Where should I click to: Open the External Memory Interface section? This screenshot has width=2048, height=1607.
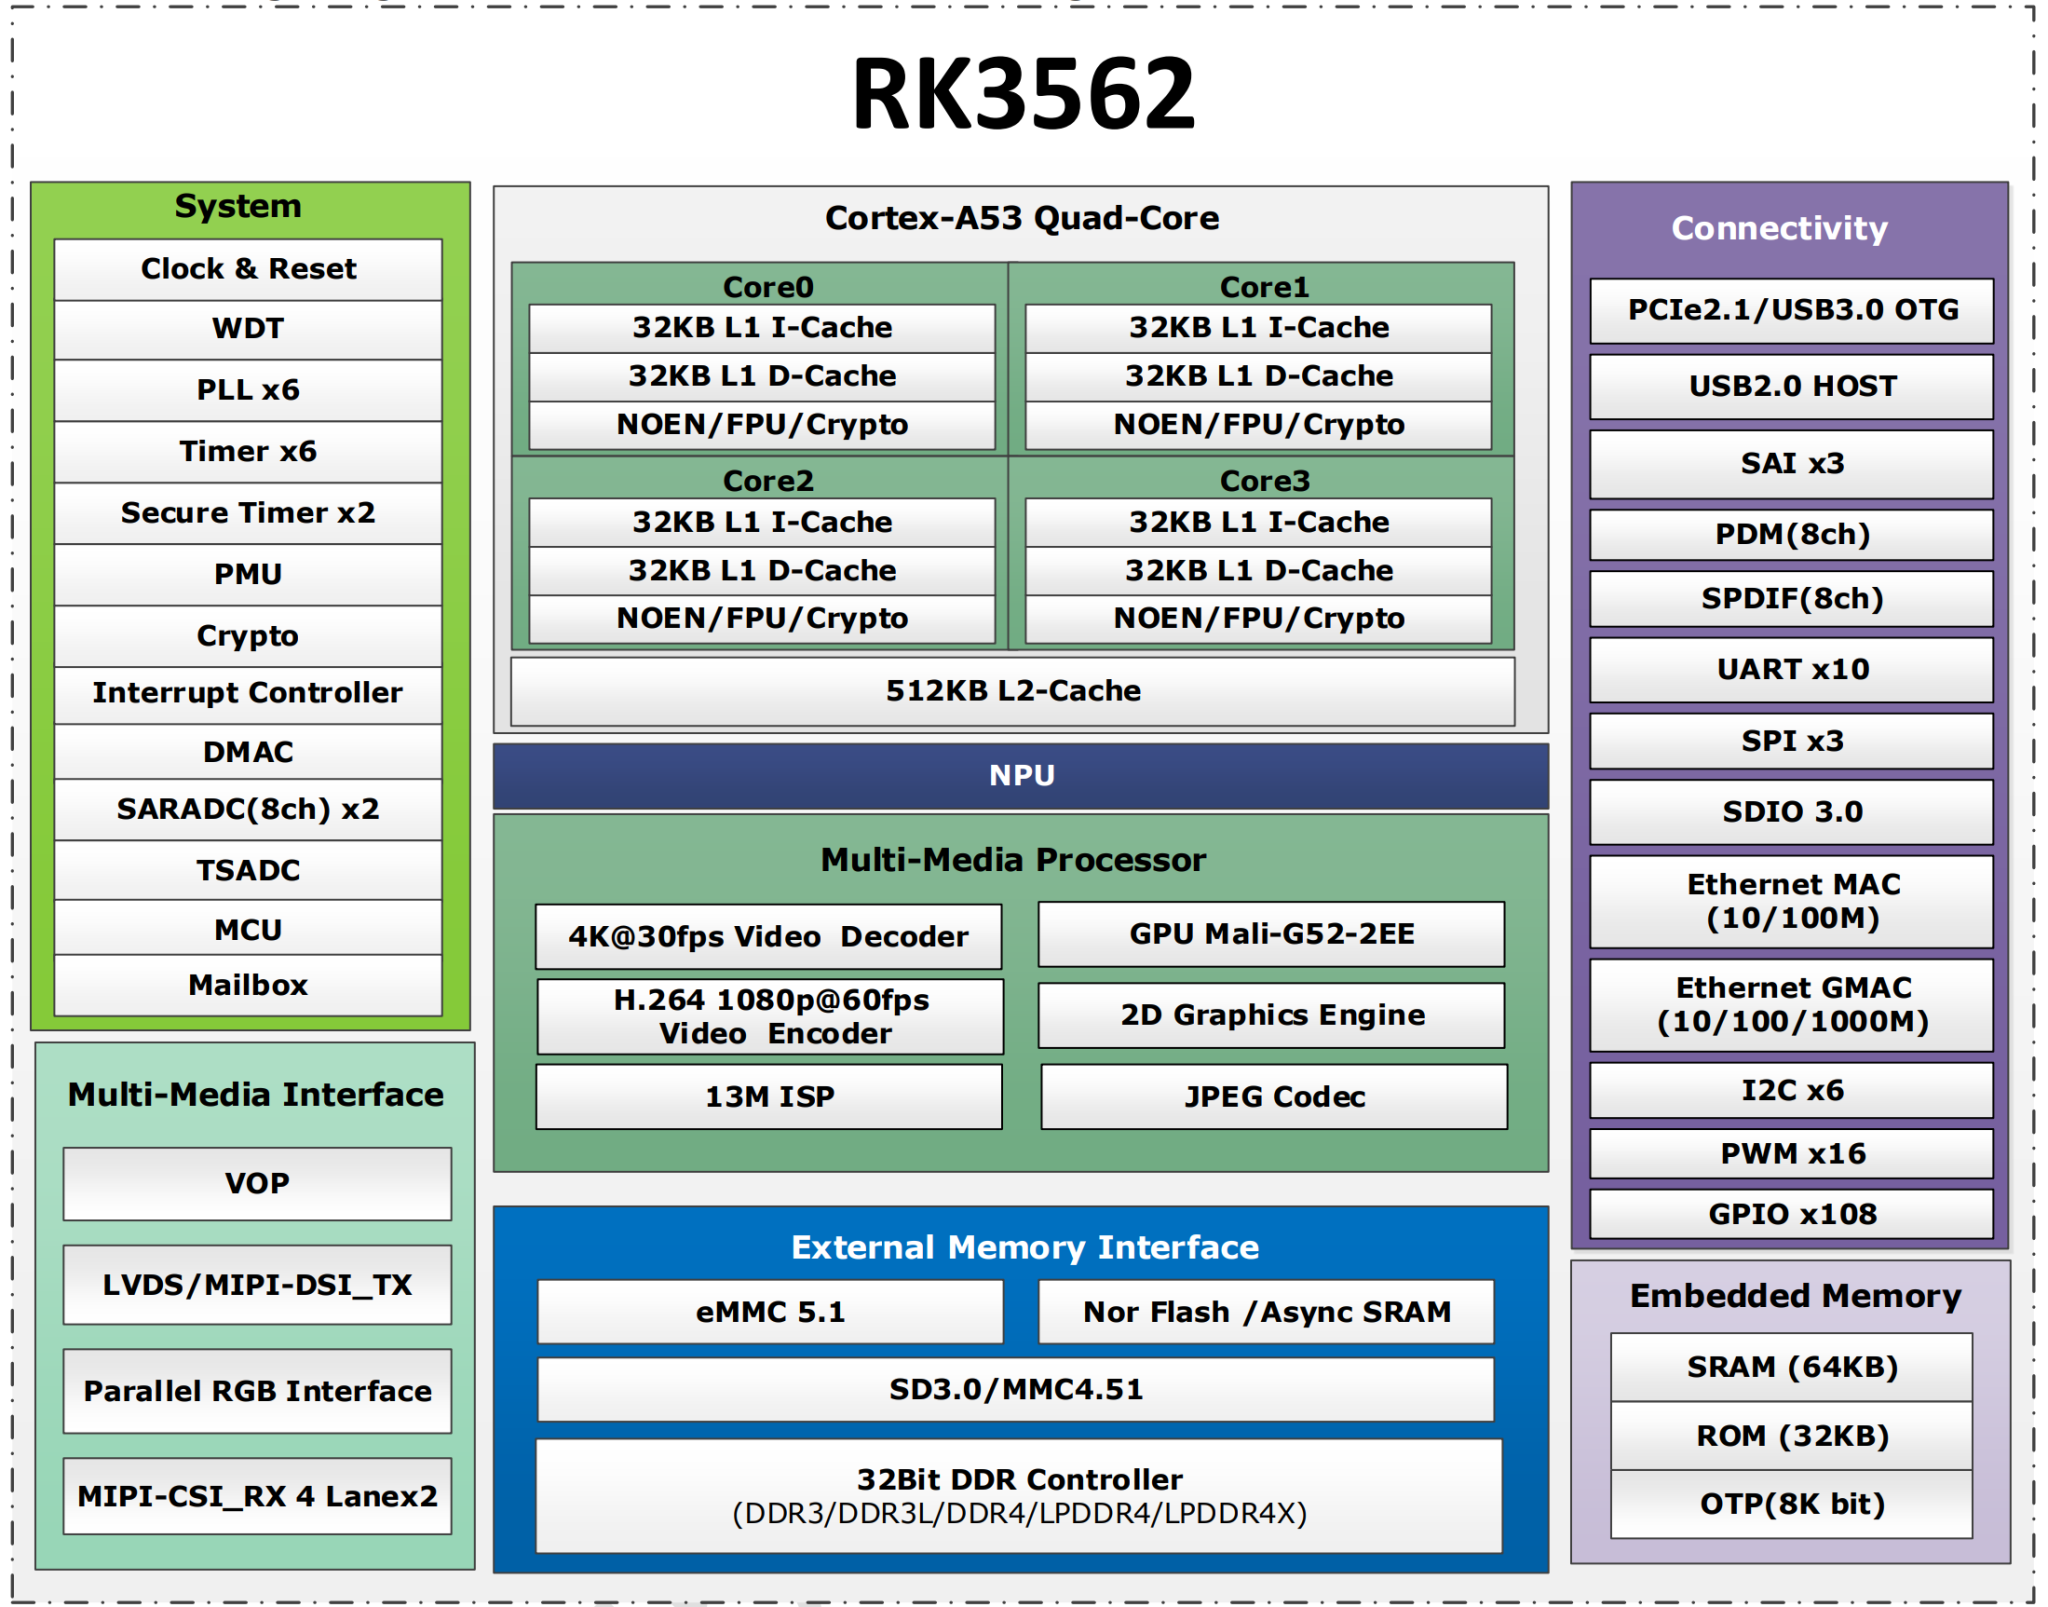(1024, 1247)
